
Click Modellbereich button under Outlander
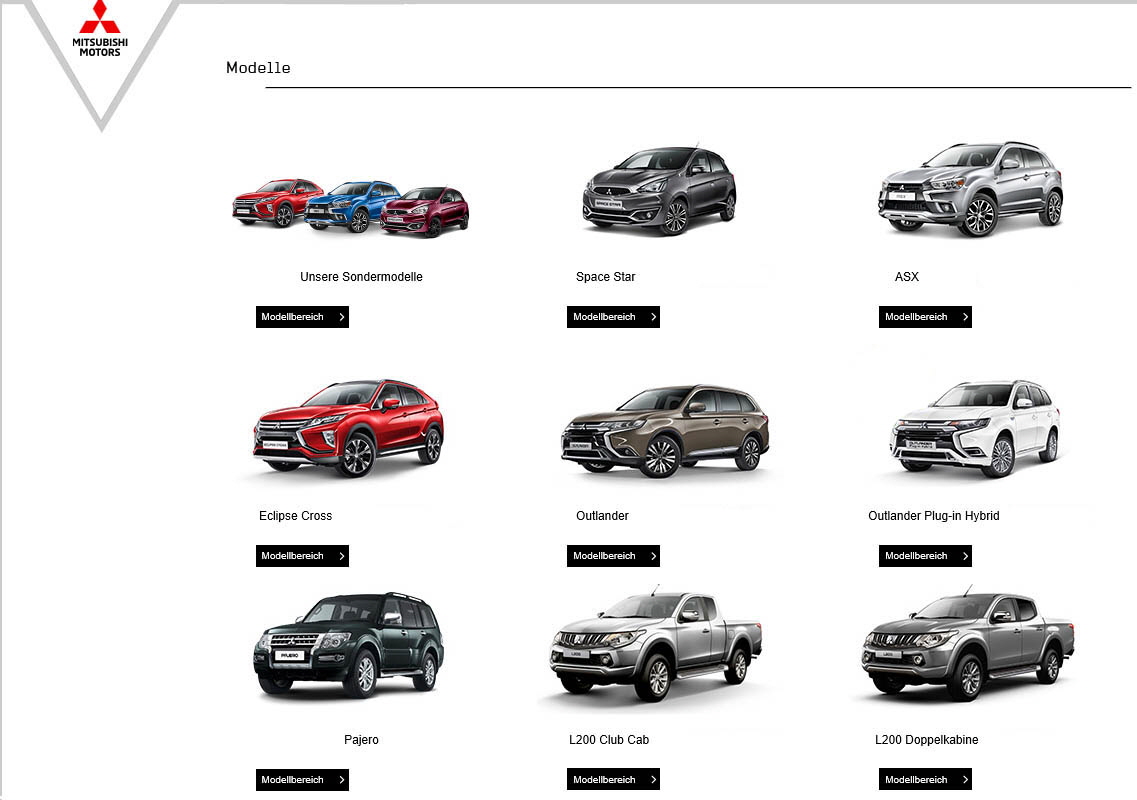(613, 556)
